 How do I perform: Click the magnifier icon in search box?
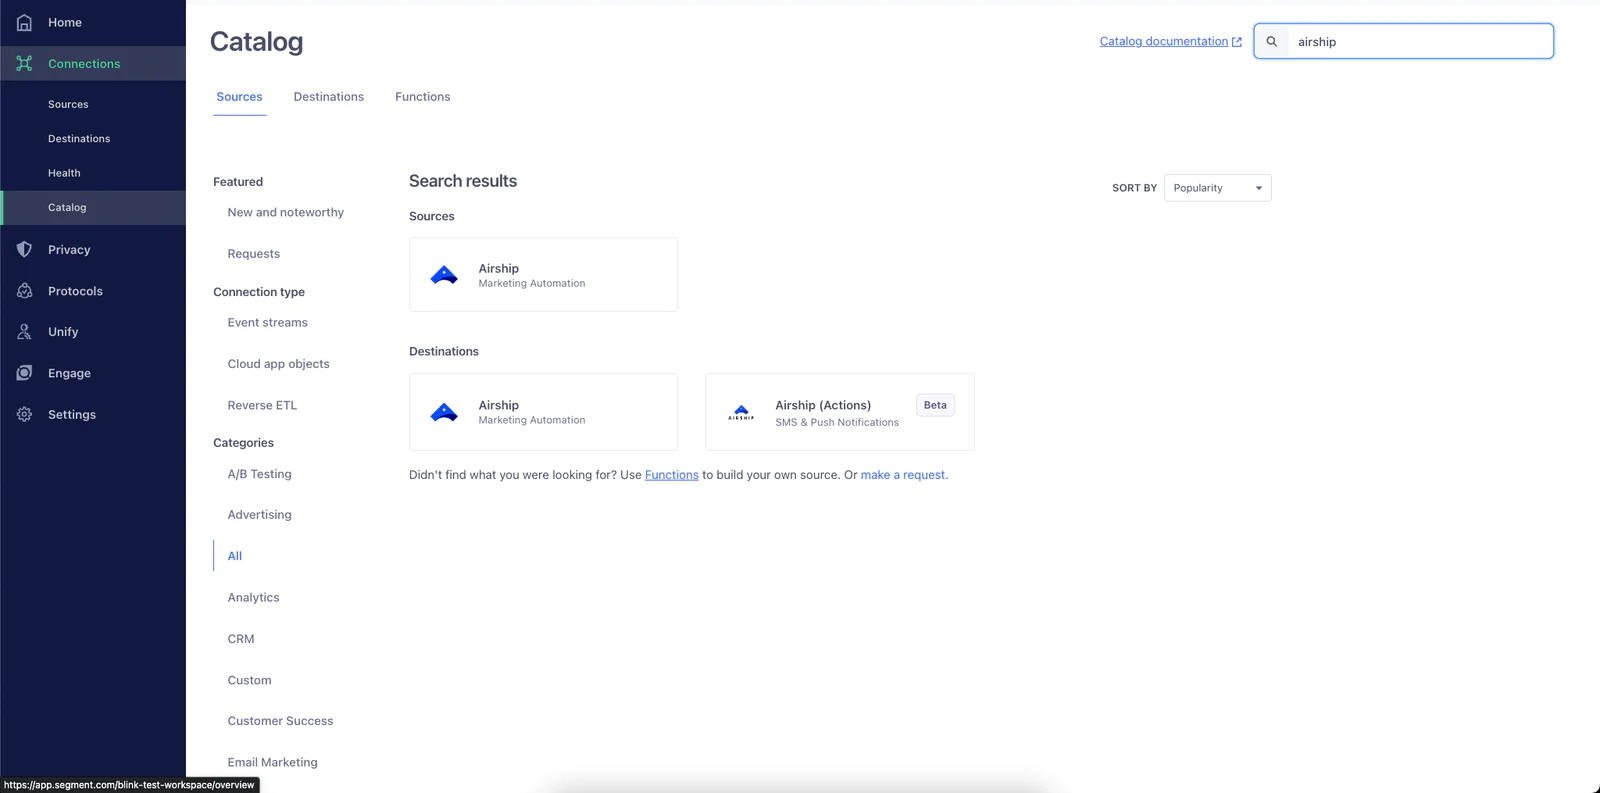pyautogui.click(x=1272, y=42)
